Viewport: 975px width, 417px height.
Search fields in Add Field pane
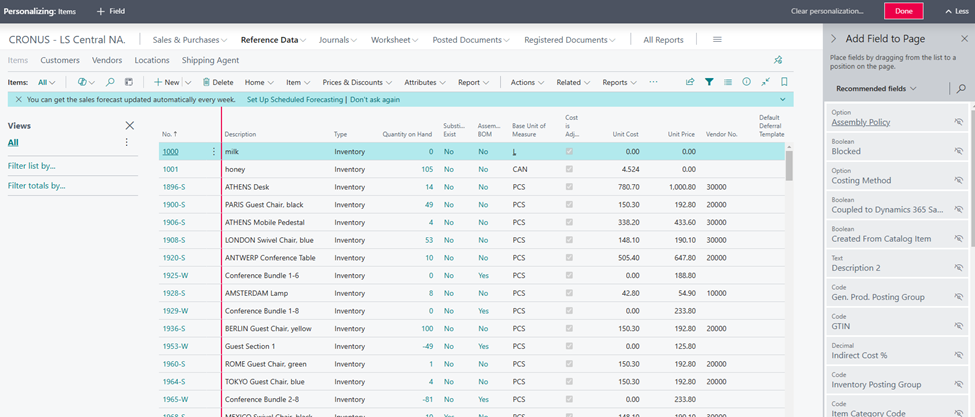[961, 89]
